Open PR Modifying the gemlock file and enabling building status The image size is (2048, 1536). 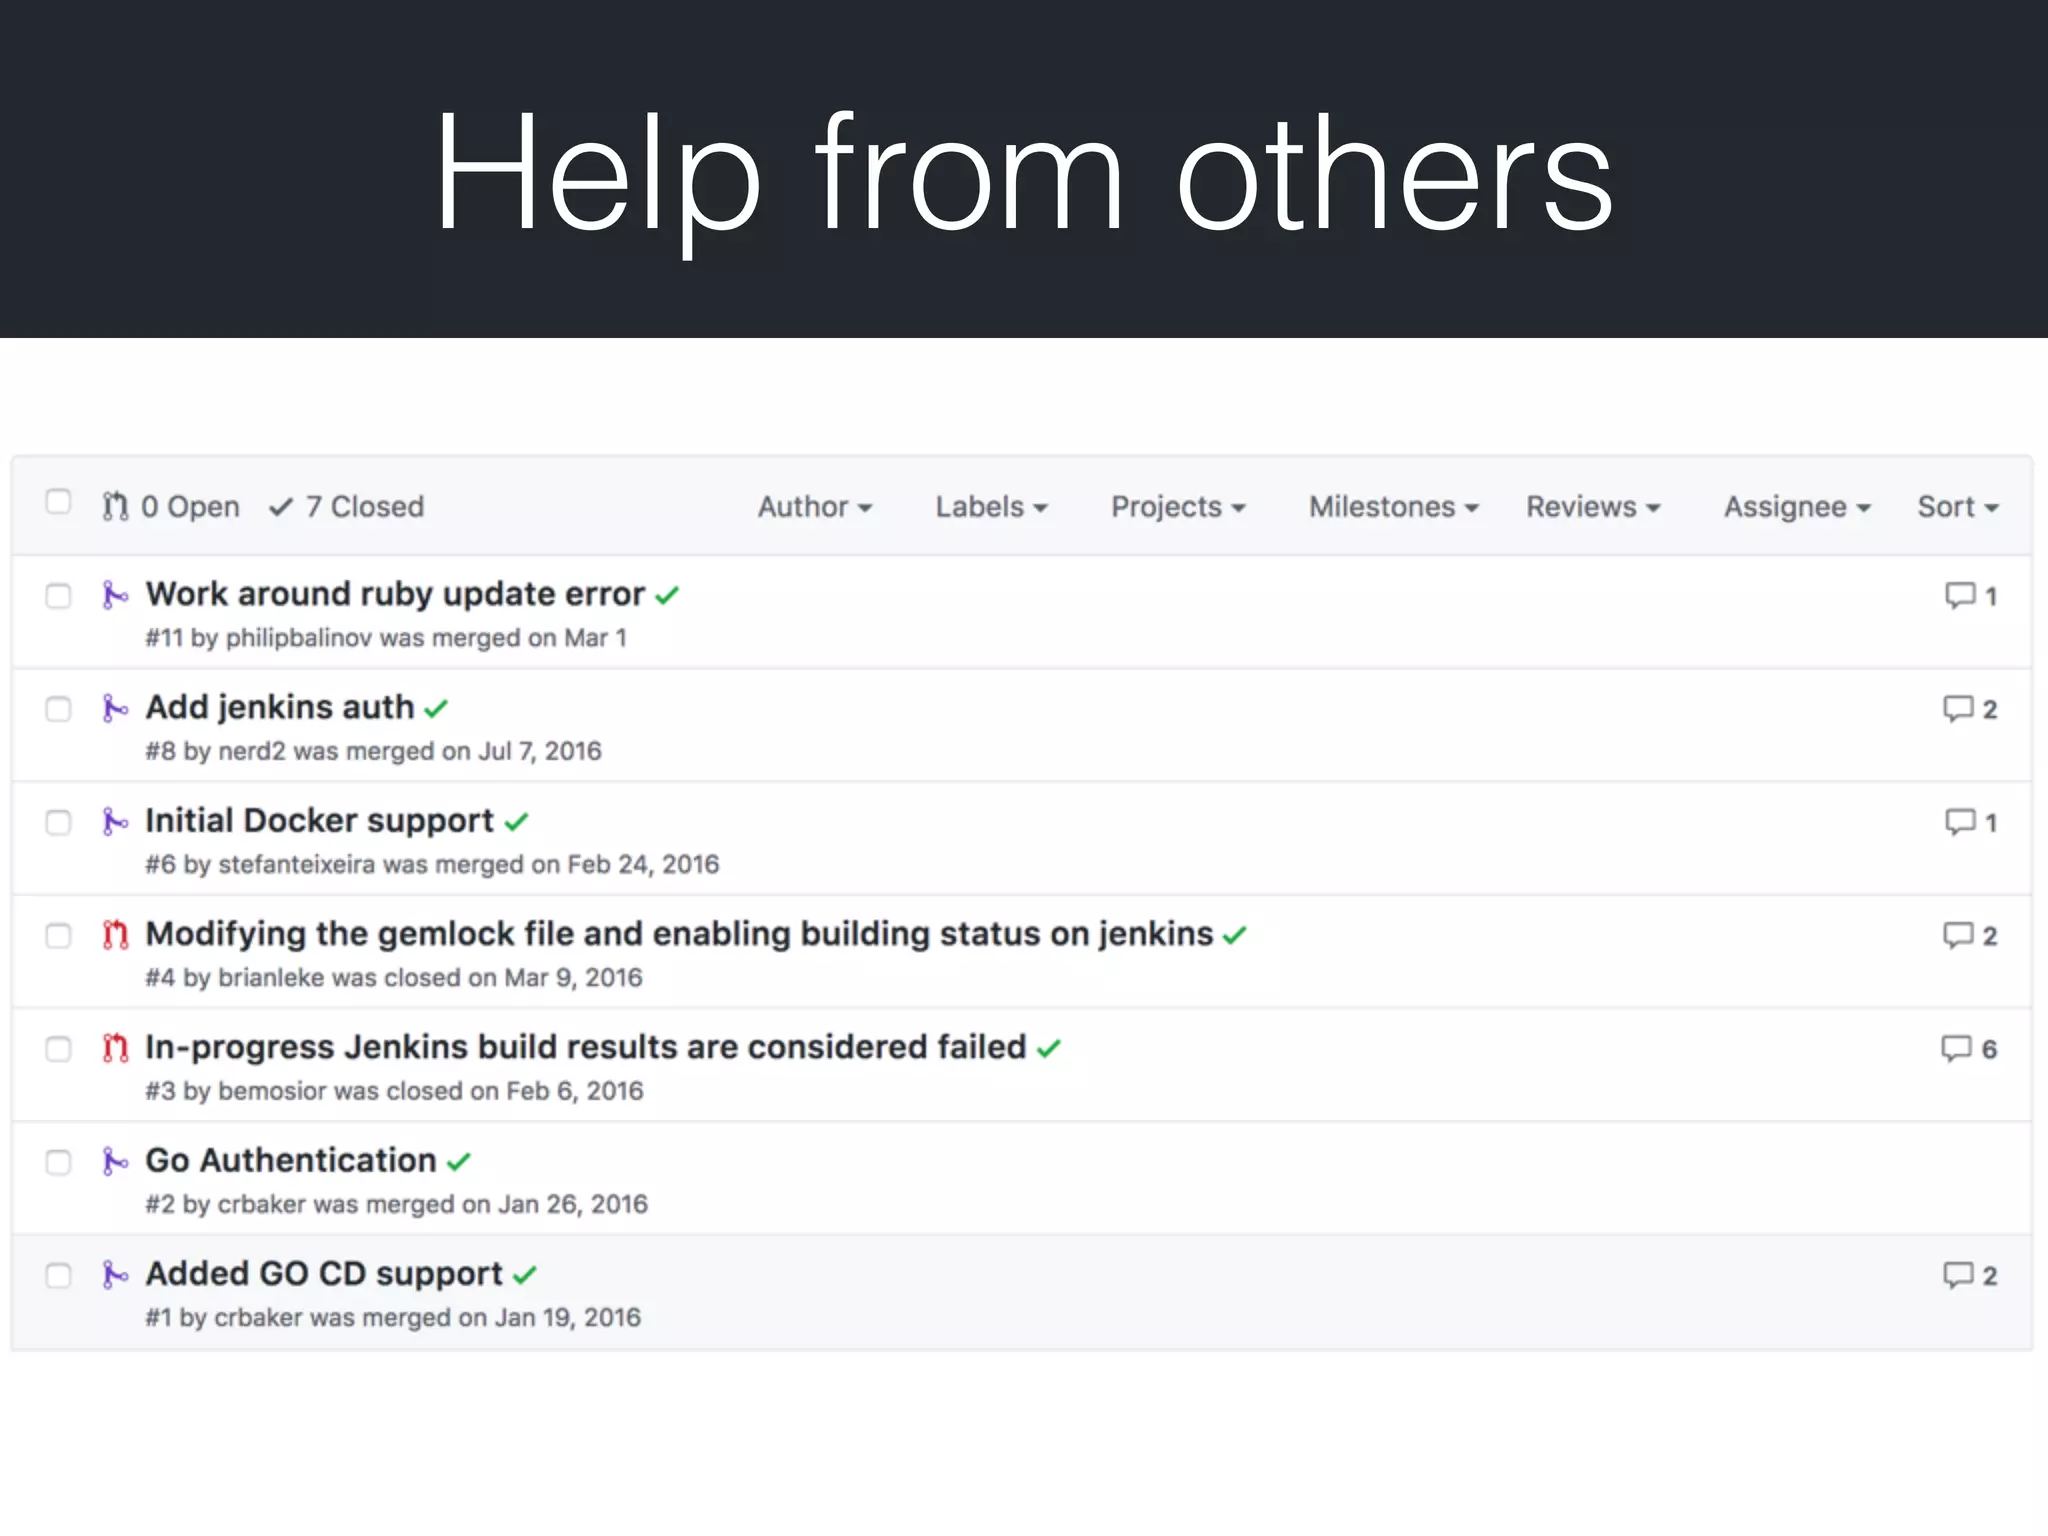679,934
